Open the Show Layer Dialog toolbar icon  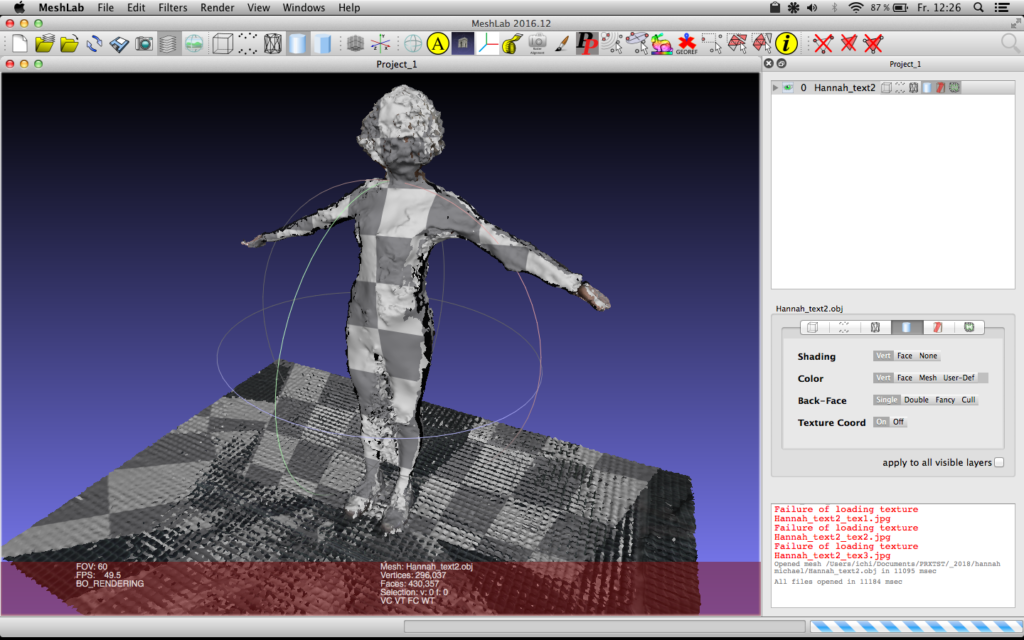[167, 43]
